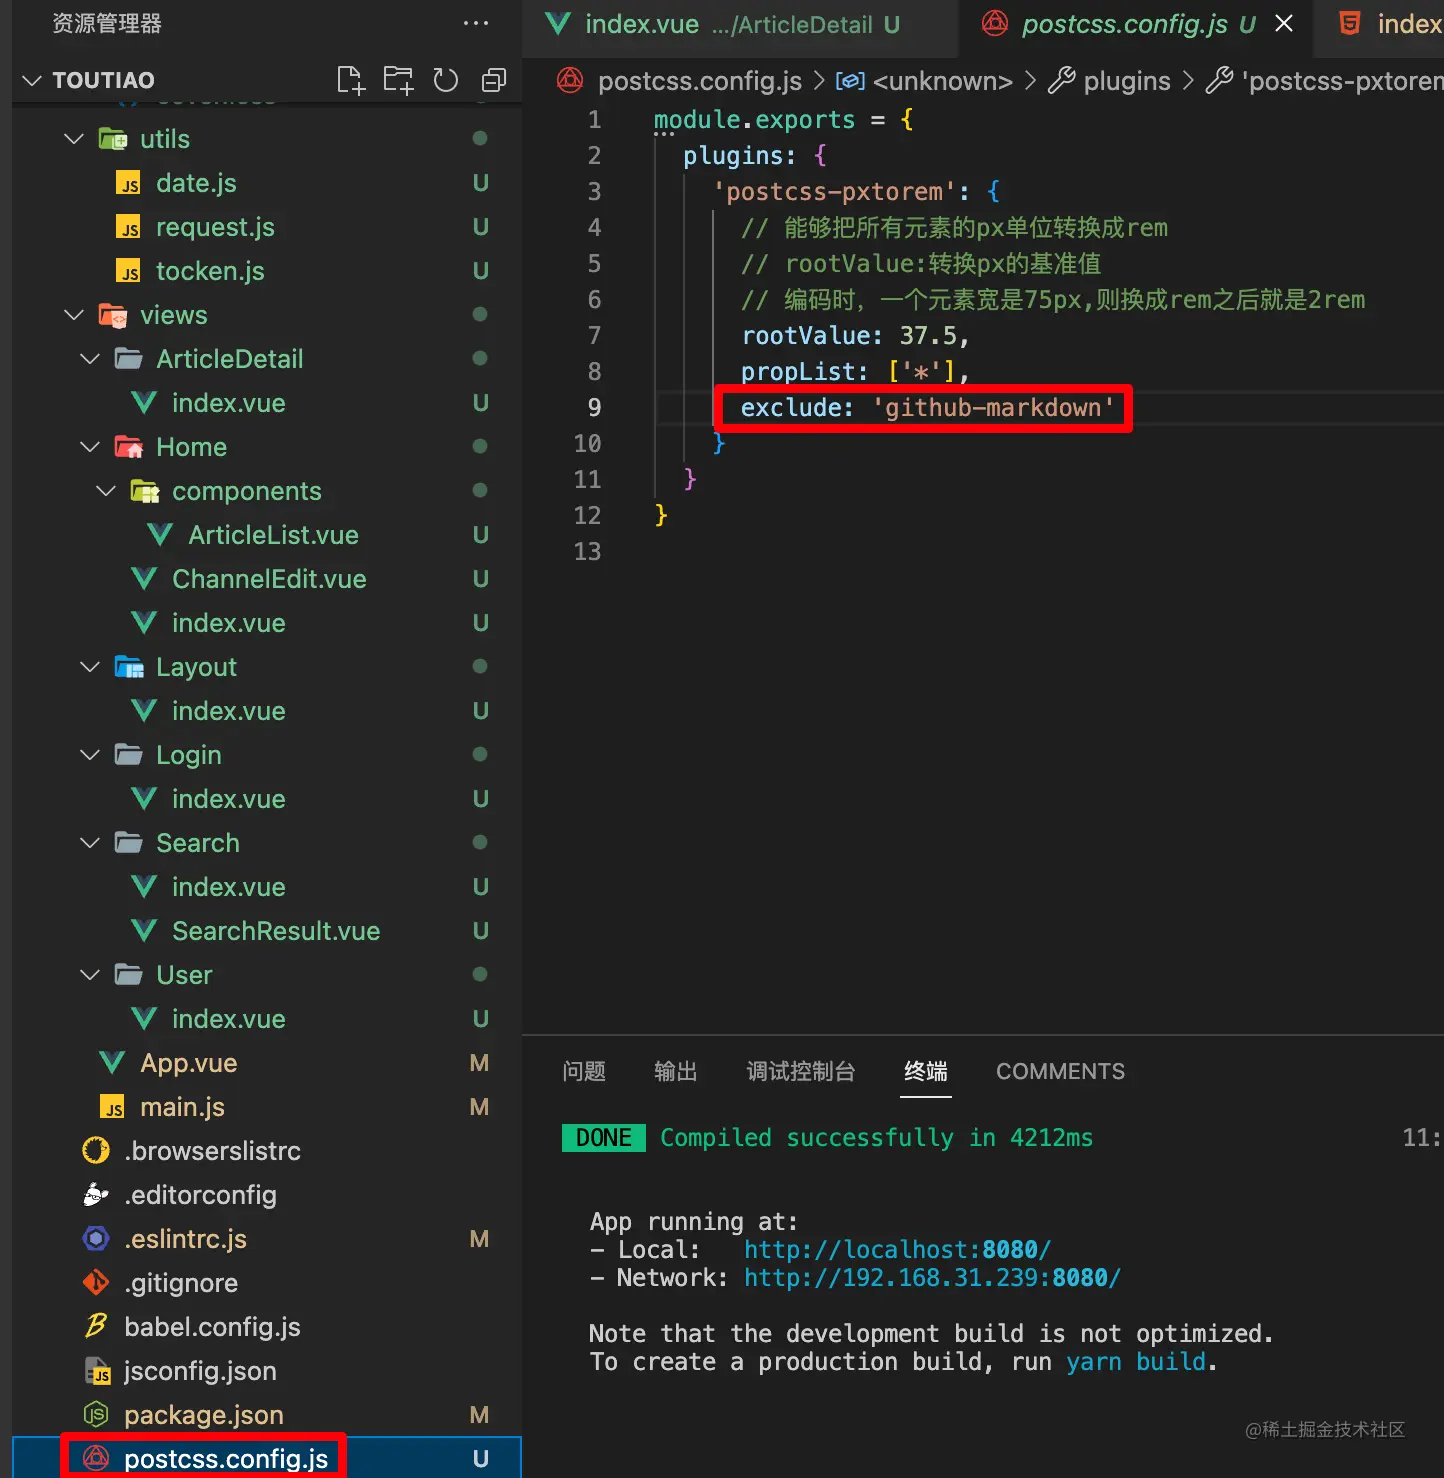Click the 'postcss-pxtorem' key in editor
Viewport: 1444px width, 1478px height.
coord(834,191)
